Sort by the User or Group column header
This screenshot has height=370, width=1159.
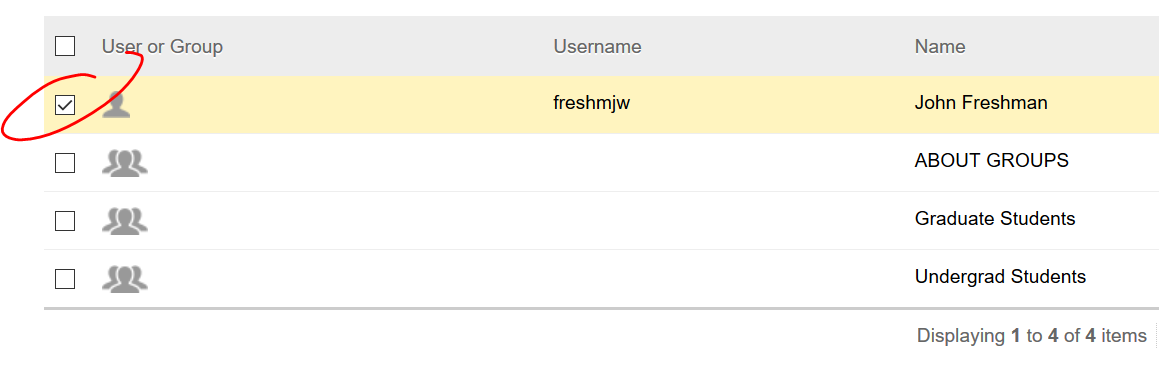point(162,47)
